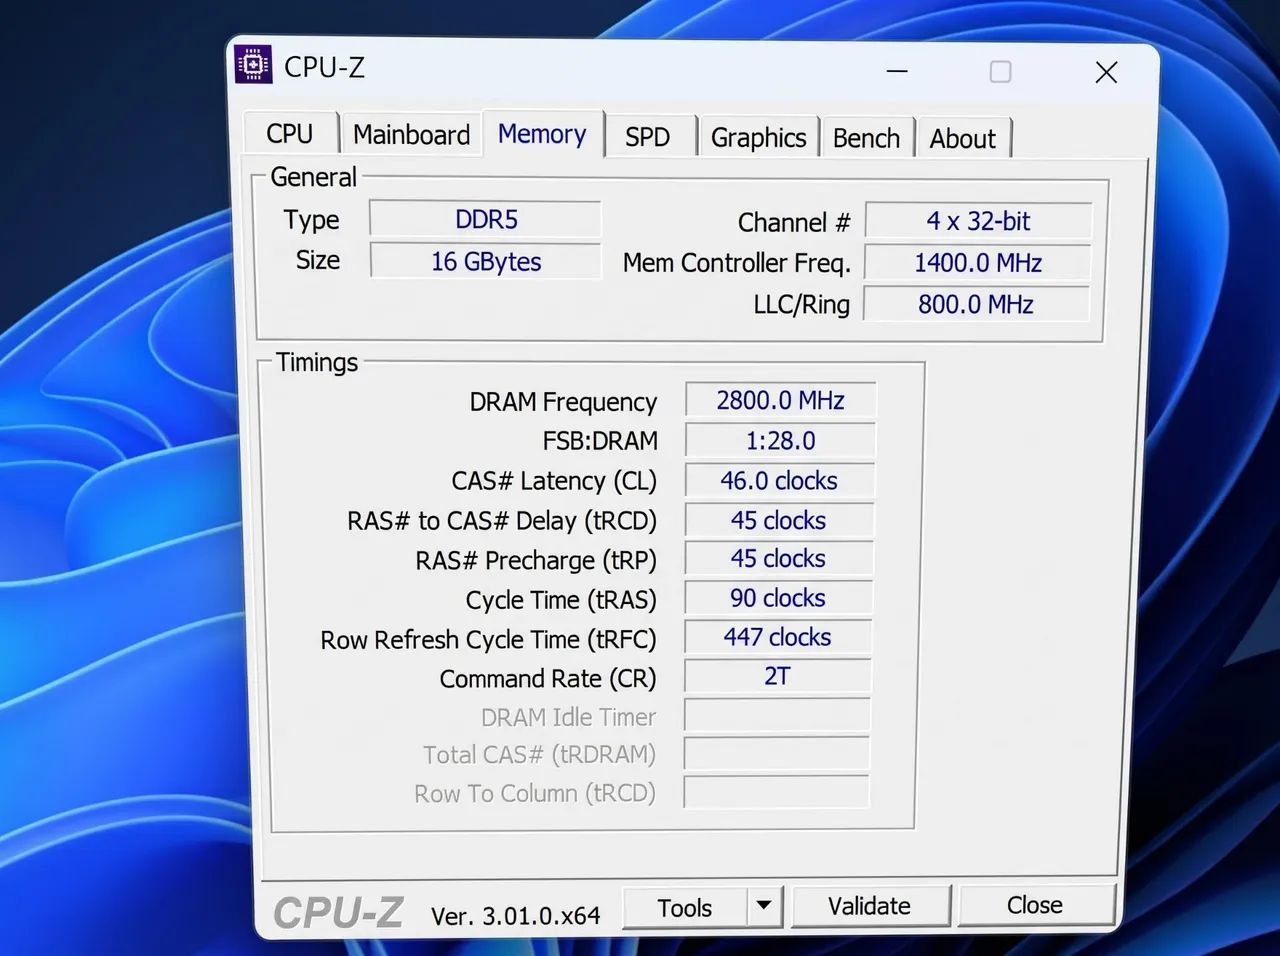Image resolution: width=1280 pixels, height=956 pixels.
Task: Select the 1400.0 MHz controller frequency value
Action: pyautogui.click(x=978, y=263)
